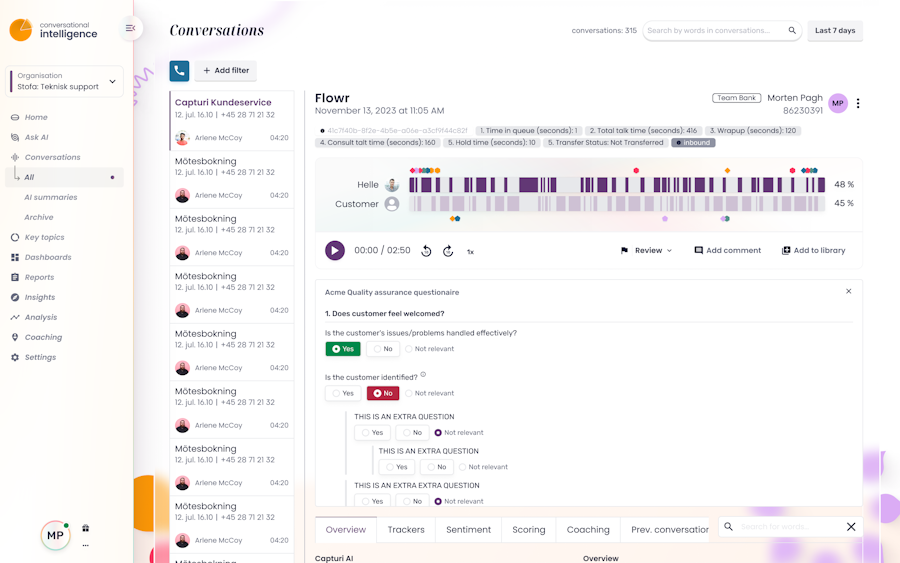Switch to the Prev. conversations tab
The height and width of the screenshot is (563, 900).
pyautogui.click(x=667, y=530)
